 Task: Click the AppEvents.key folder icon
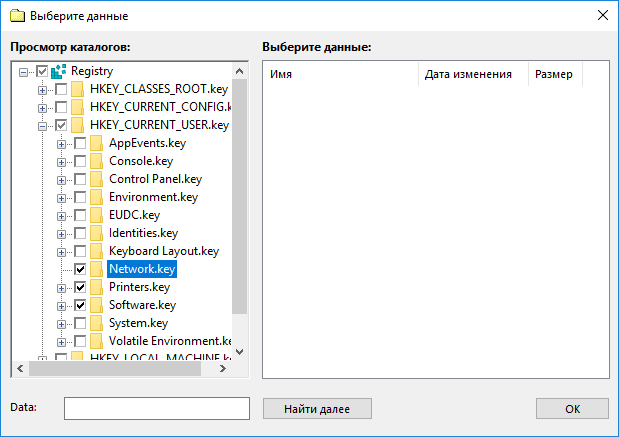click(96, 143)
